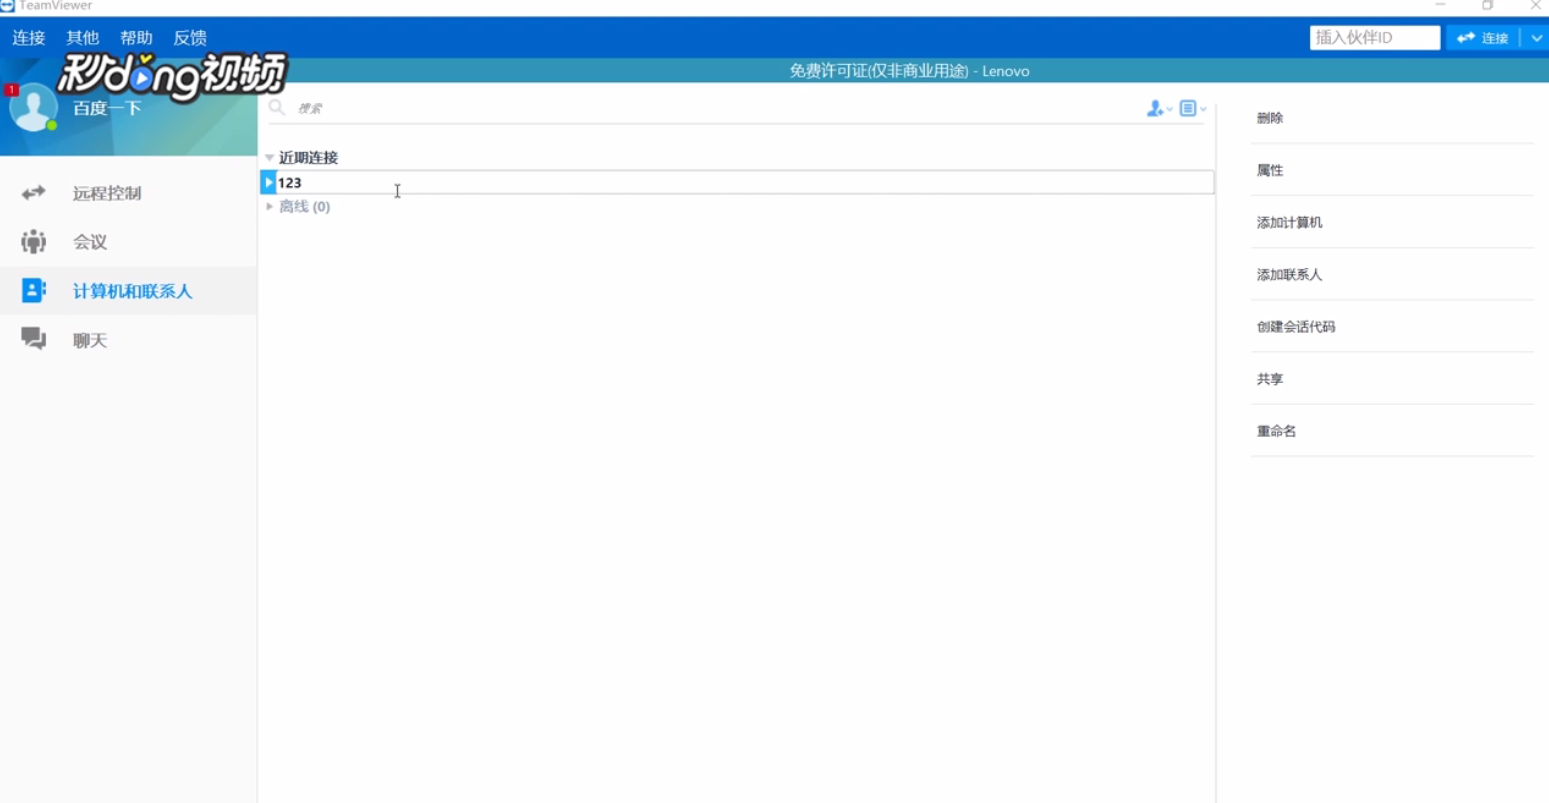Click the license banner 免费许可证(仅非商业用途) - Lenovo
This screenshot has width=1549, height=803.
(x=909, y=71)
